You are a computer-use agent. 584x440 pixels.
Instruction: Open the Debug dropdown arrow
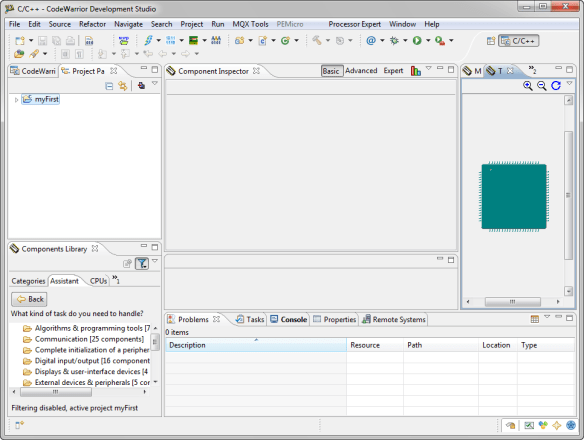pyautogui.click(x=405, y=41)
